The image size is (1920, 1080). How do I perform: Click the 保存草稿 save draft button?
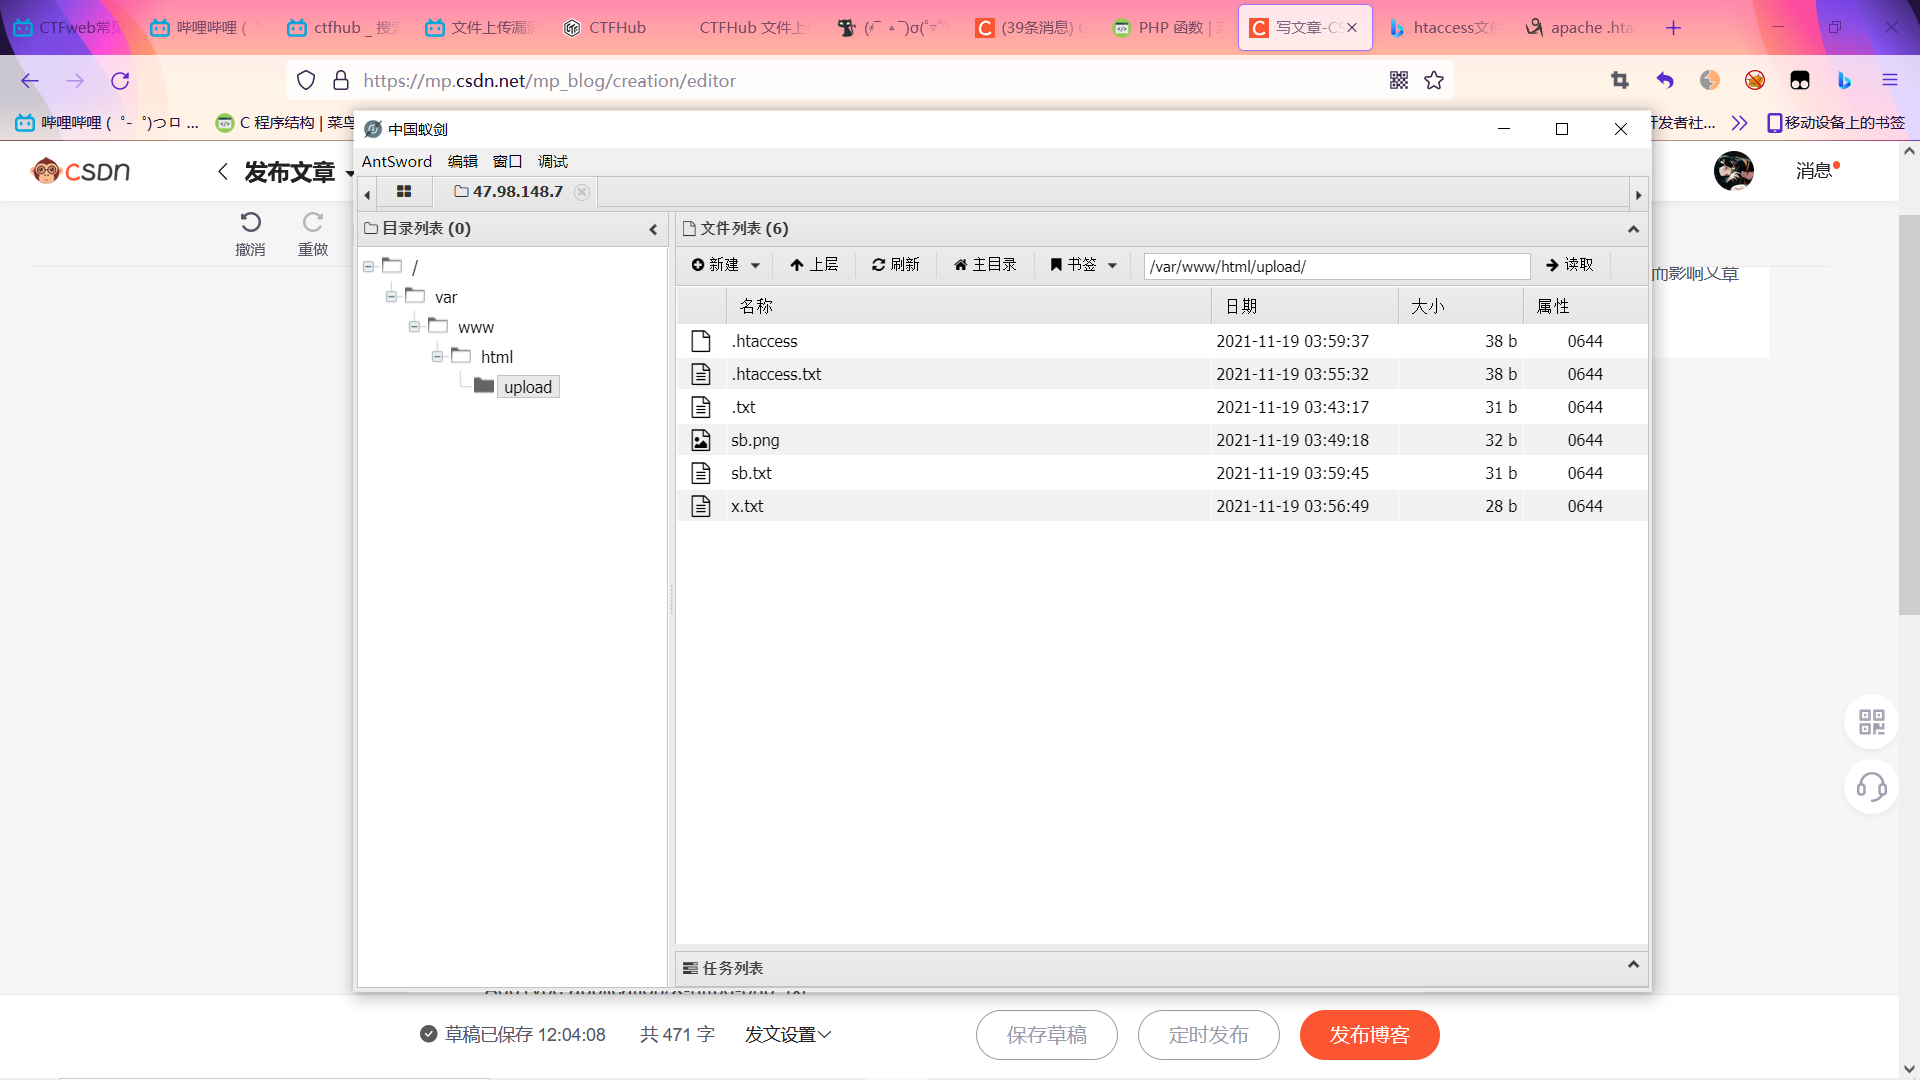pyautogui.click(x=1046, y=1035)
